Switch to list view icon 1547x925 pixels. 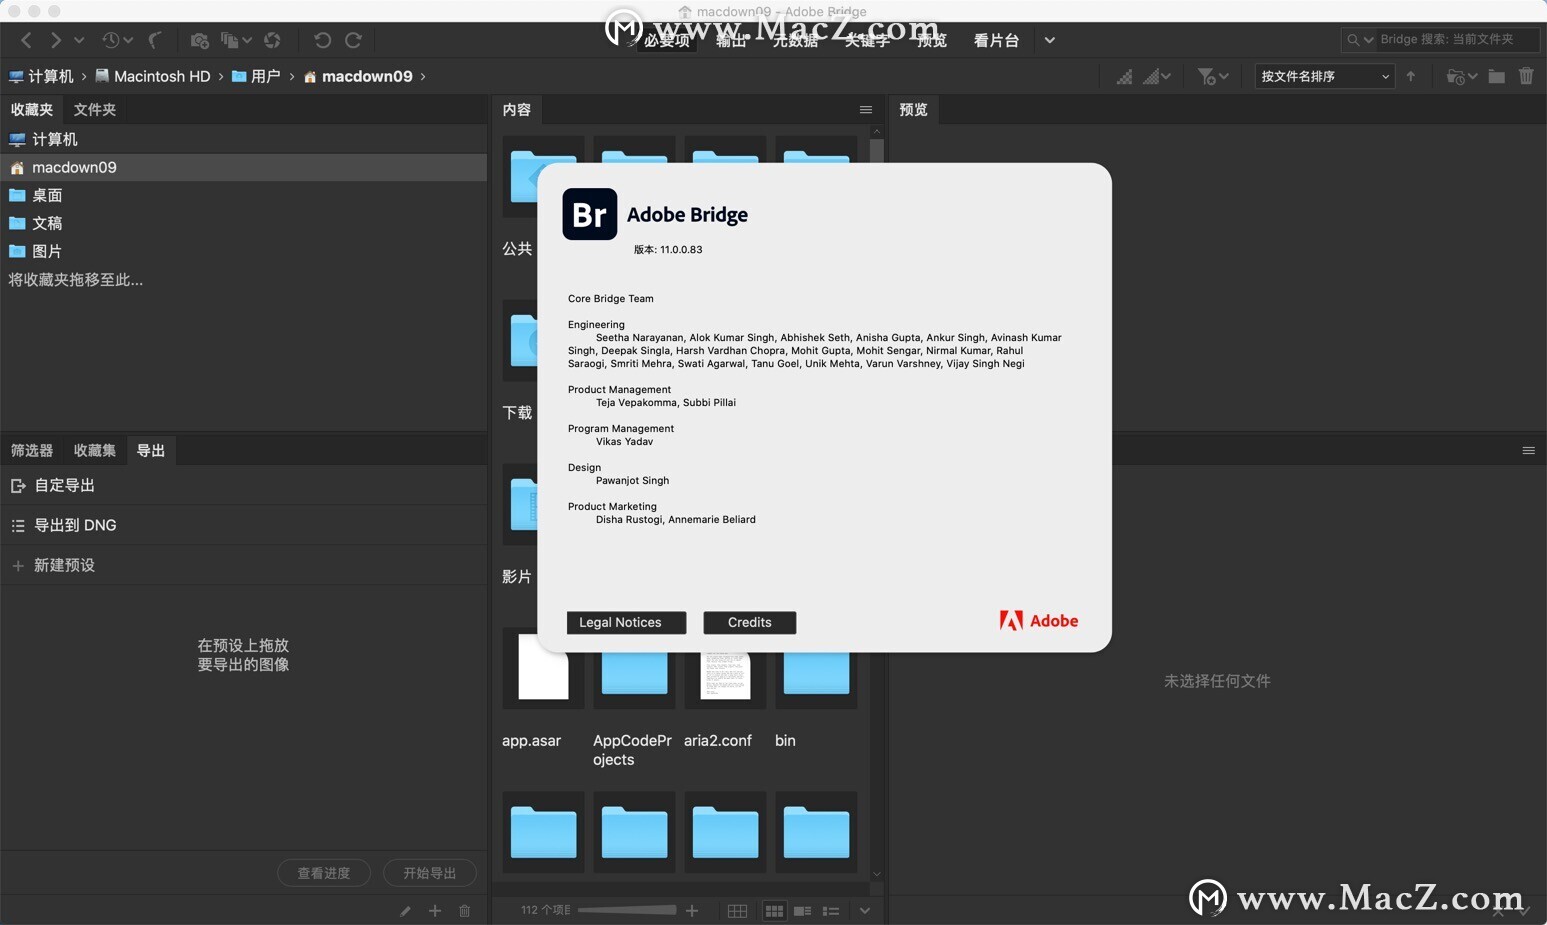click(x=831, y=911)
